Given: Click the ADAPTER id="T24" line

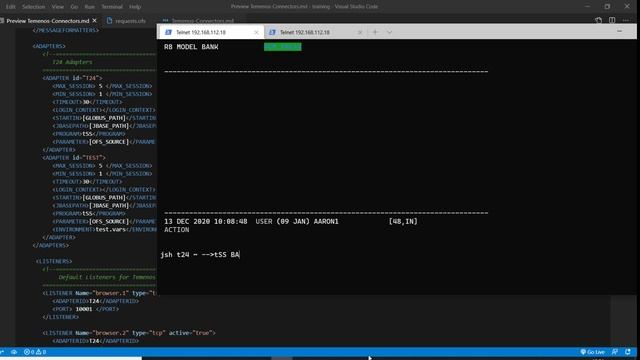Looking at the screenshot, I should [x=73, y=78].
